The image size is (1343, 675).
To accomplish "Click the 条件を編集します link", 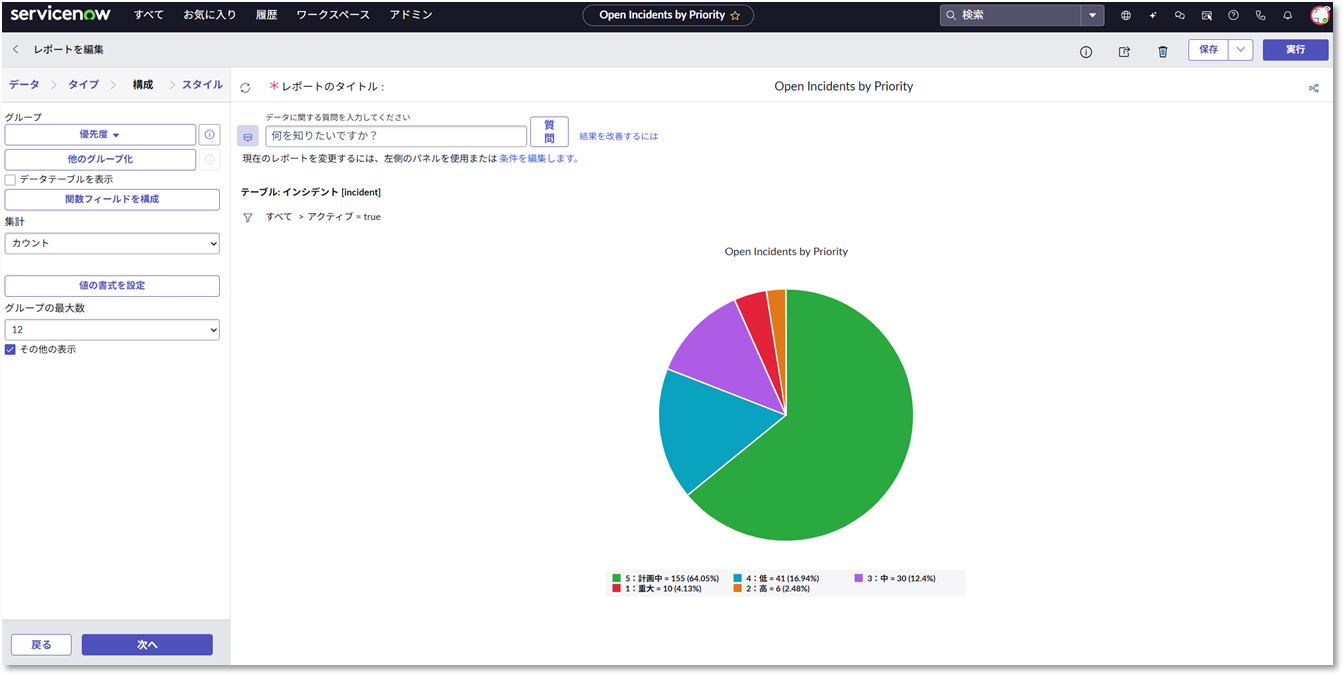I will 538,158.
